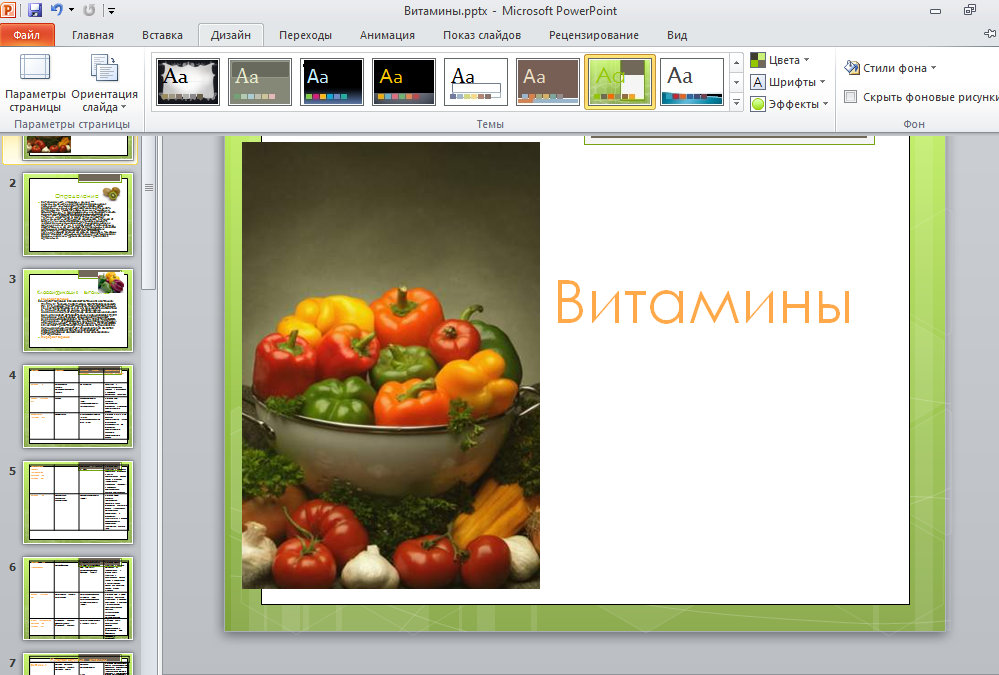Expand the full themes gallery

pos(737,102)
